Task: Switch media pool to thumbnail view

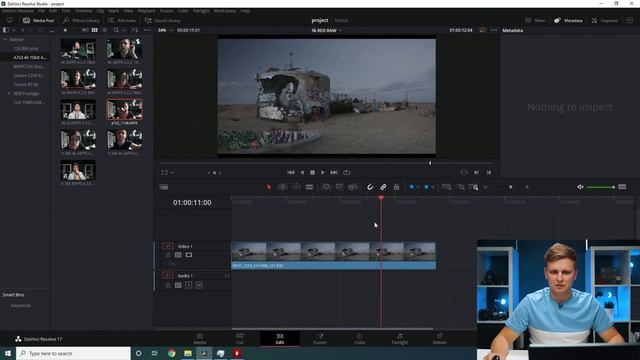Action: pos(95,30)
